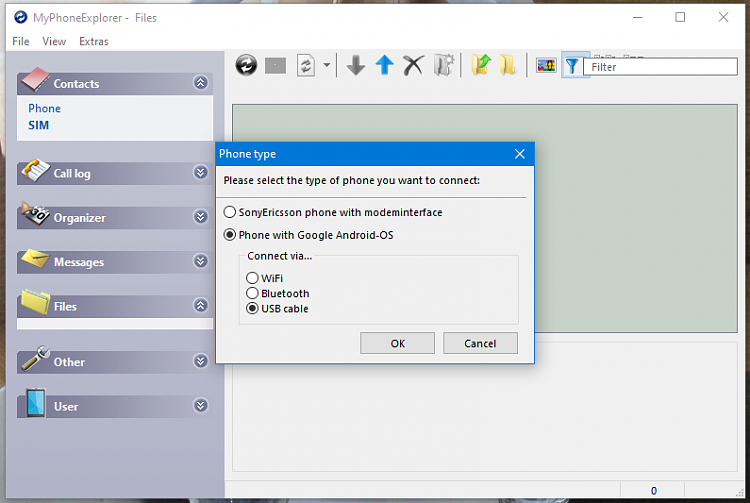Click the plain yellow folder toolbar icon
The height and width of the screenshot is (503, 750).
click(508, 66)
